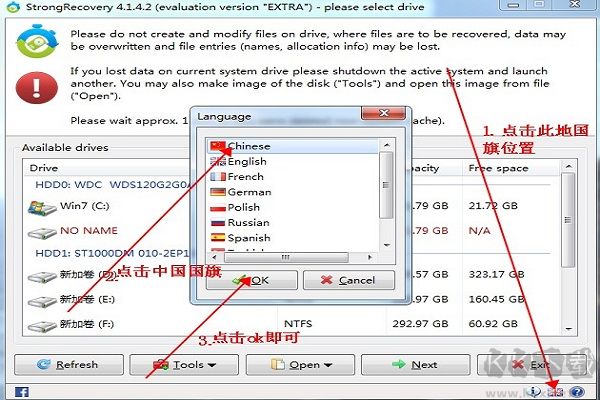The width and height of the screenshot is (600, 400).
Task: Select Spanish in the Language list
Action: click(292, 238)
